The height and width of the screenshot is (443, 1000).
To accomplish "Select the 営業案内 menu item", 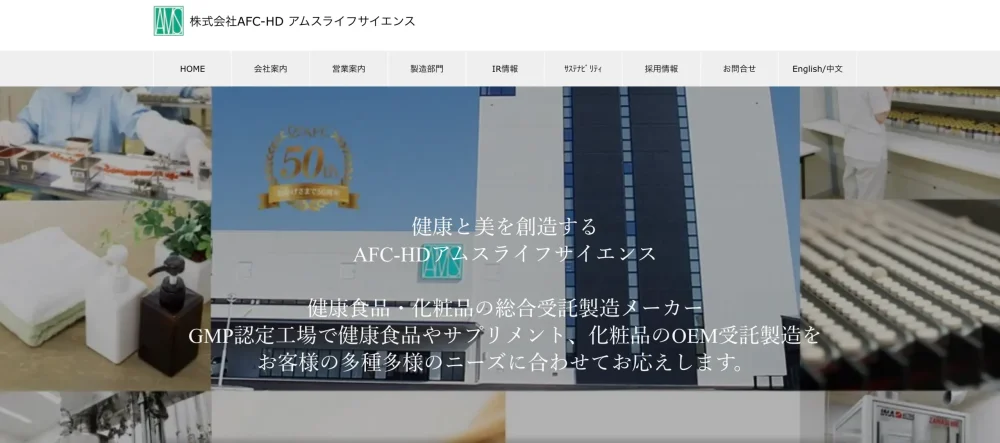I will click(349, 69).
